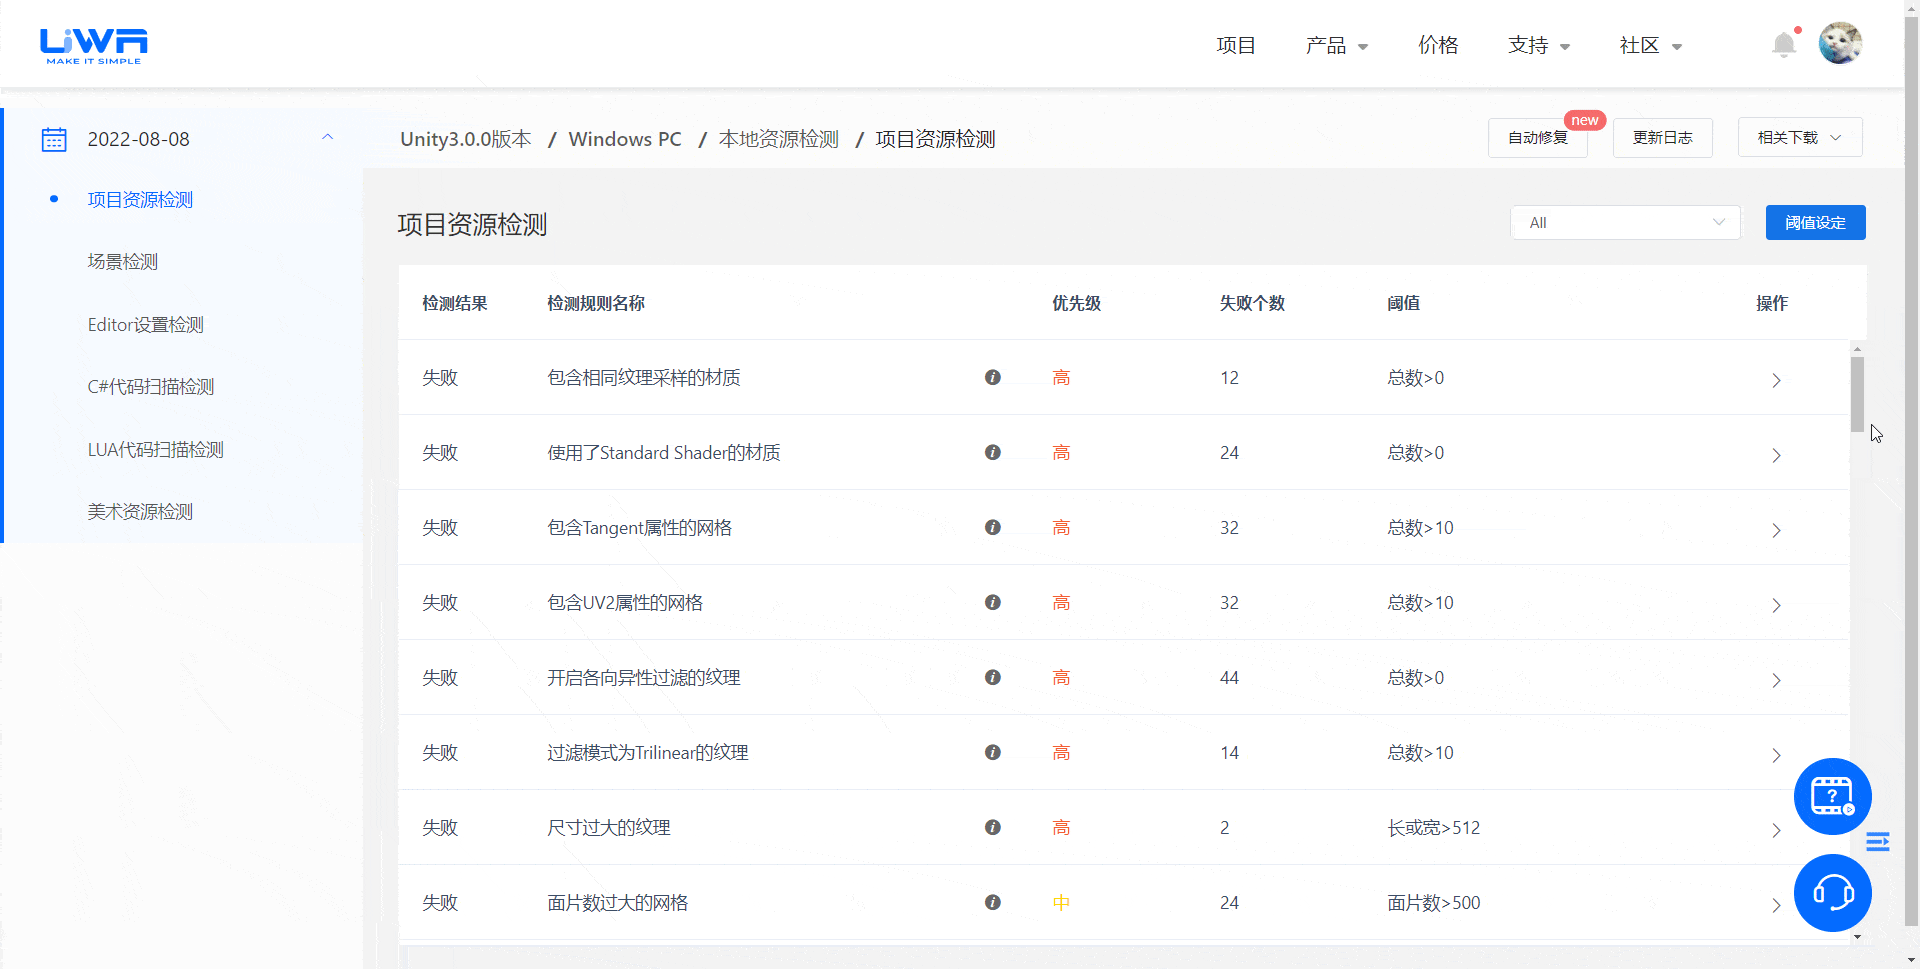Open 本地资源检测 breadcrumb link
The image size is (1920, 969).
pos(779,139)
